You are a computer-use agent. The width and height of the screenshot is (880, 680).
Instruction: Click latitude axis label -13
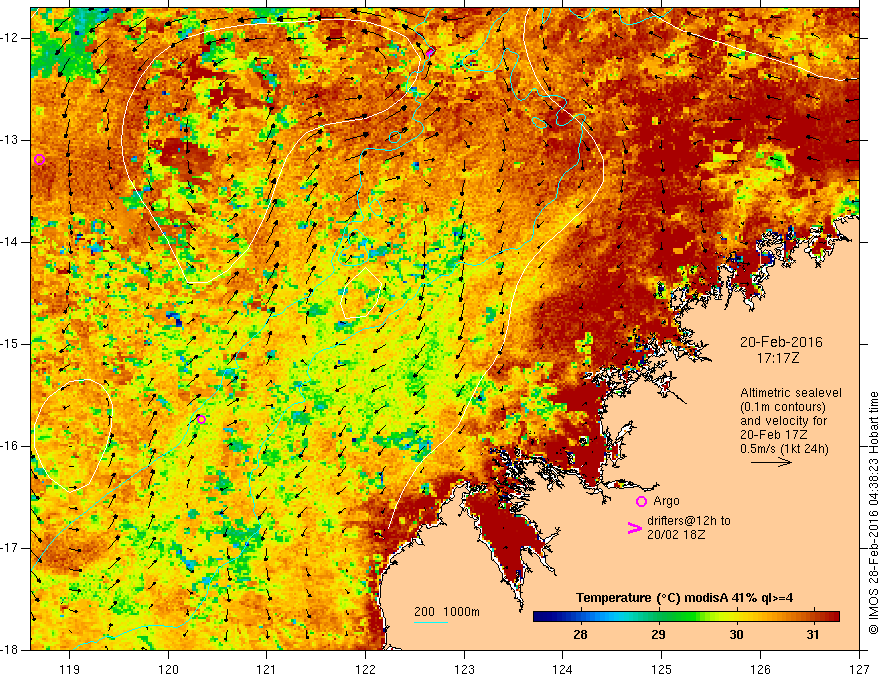tap(9, 140)
